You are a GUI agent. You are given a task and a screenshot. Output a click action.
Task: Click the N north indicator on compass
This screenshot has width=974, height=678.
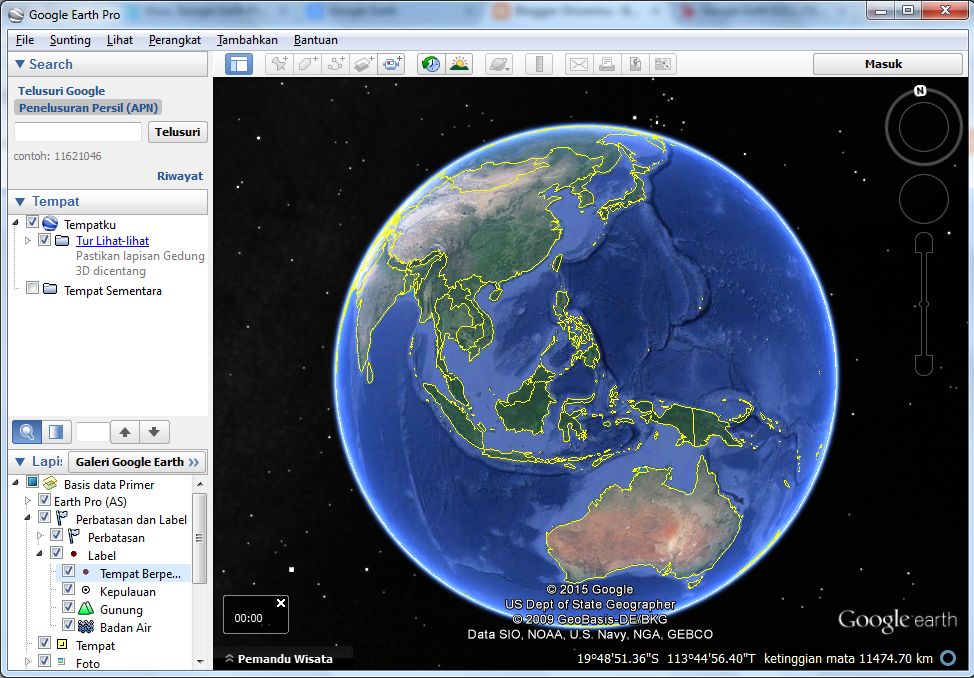point(920,91)
